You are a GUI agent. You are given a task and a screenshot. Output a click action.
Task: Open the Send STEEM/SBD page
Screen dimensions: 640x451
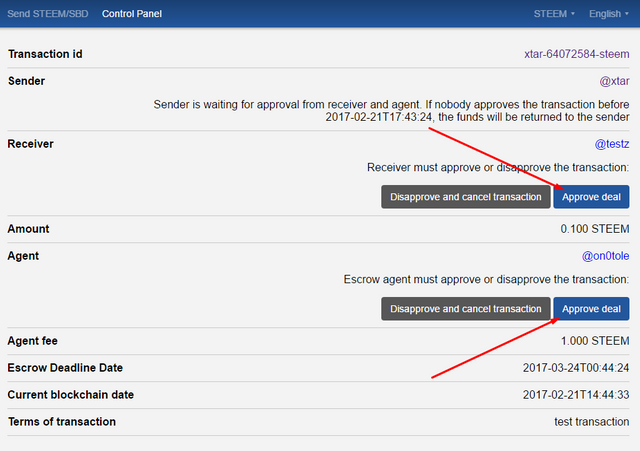pyautogui.click(x=48, y=14)
